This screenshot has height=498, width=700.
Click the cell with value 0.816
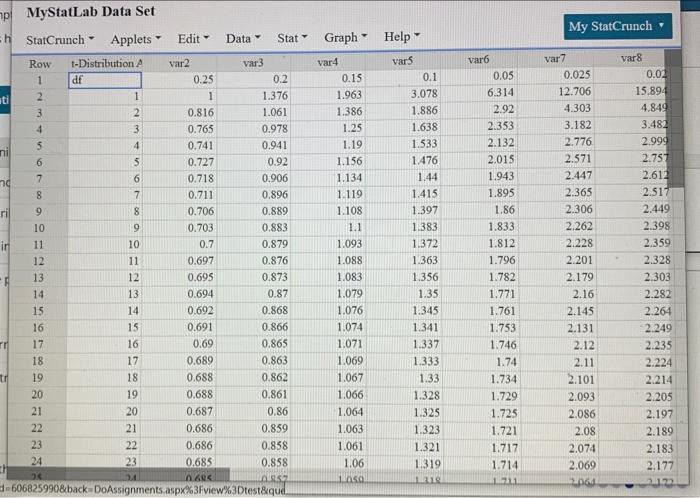(179, 112)
